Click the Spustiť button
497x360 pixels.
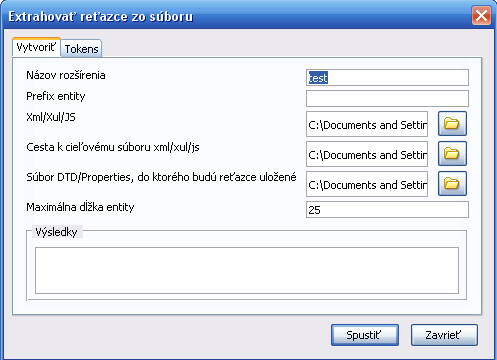(x=365, y=335)
